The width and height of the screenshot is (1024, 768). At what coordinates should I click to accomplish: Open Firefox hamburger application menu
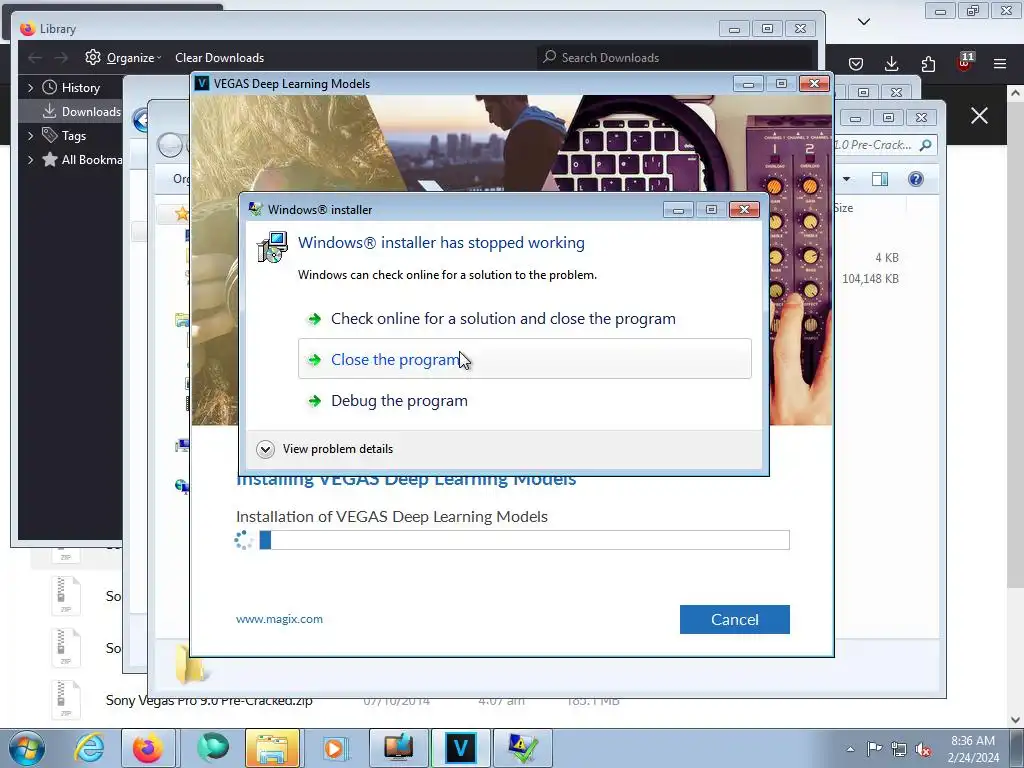point(1000,63)
